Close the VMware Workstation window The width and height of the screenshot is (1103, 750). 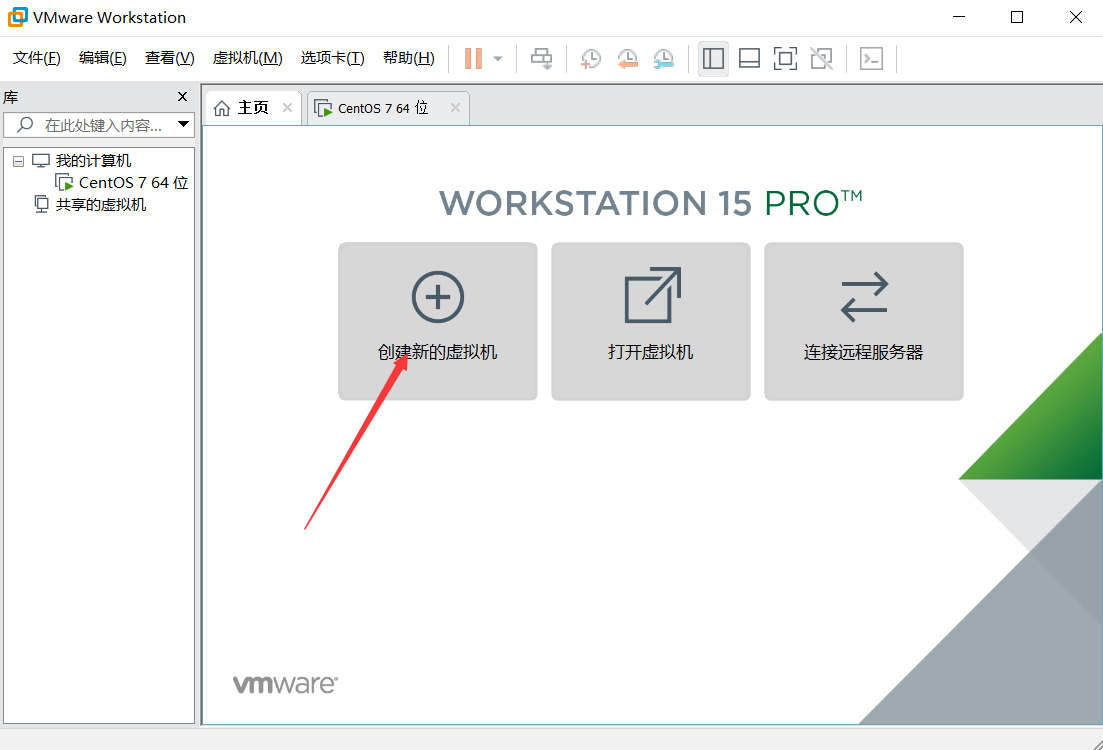(x=1076, y=17)
